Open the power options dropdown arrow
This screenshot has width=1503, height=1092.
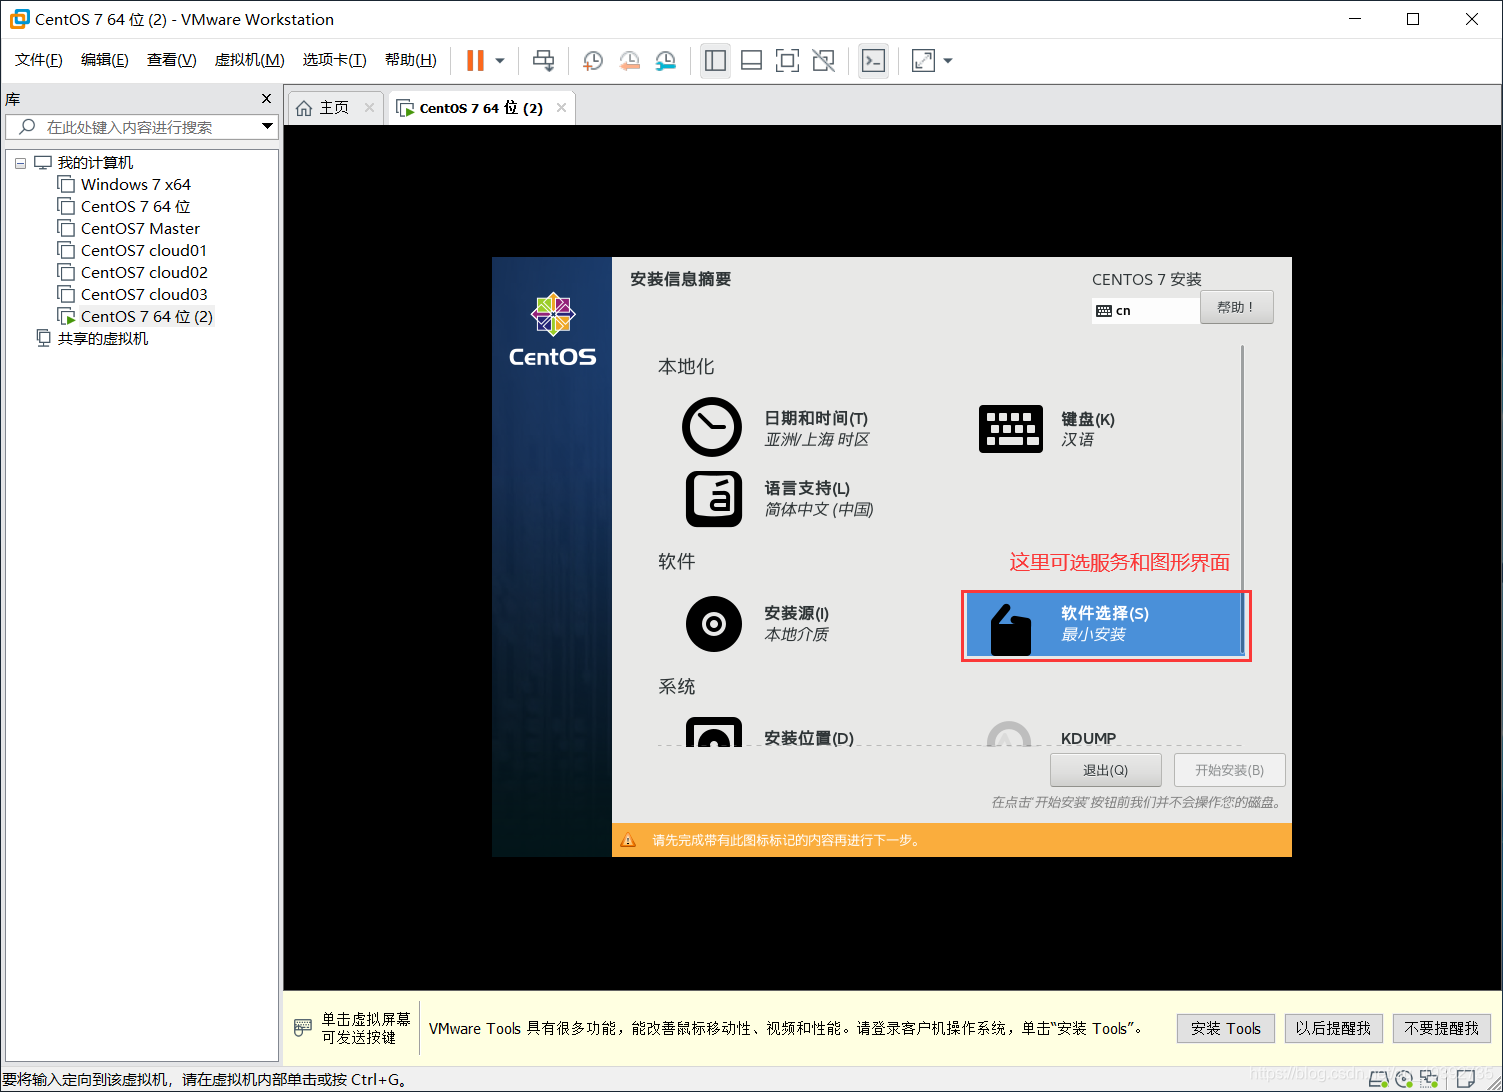500,61
